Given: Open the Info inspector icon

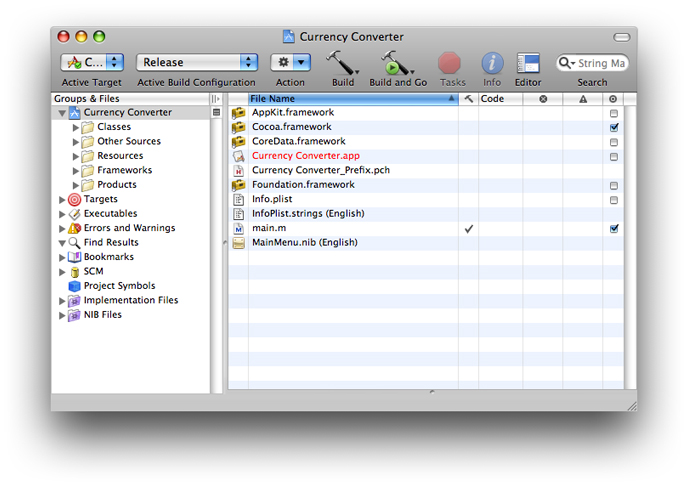Looking at the screenshot, I should coord(492,63).
